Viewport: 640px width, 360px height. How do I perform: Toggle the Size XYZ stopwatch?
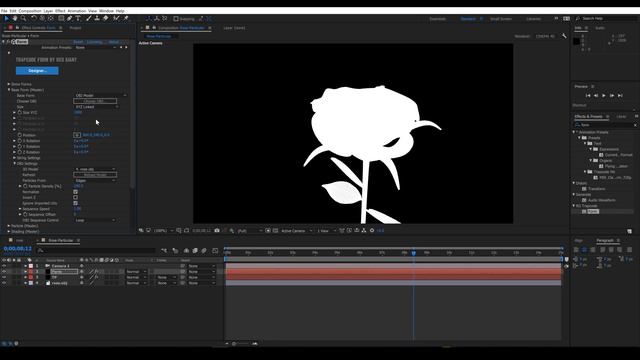20,112
